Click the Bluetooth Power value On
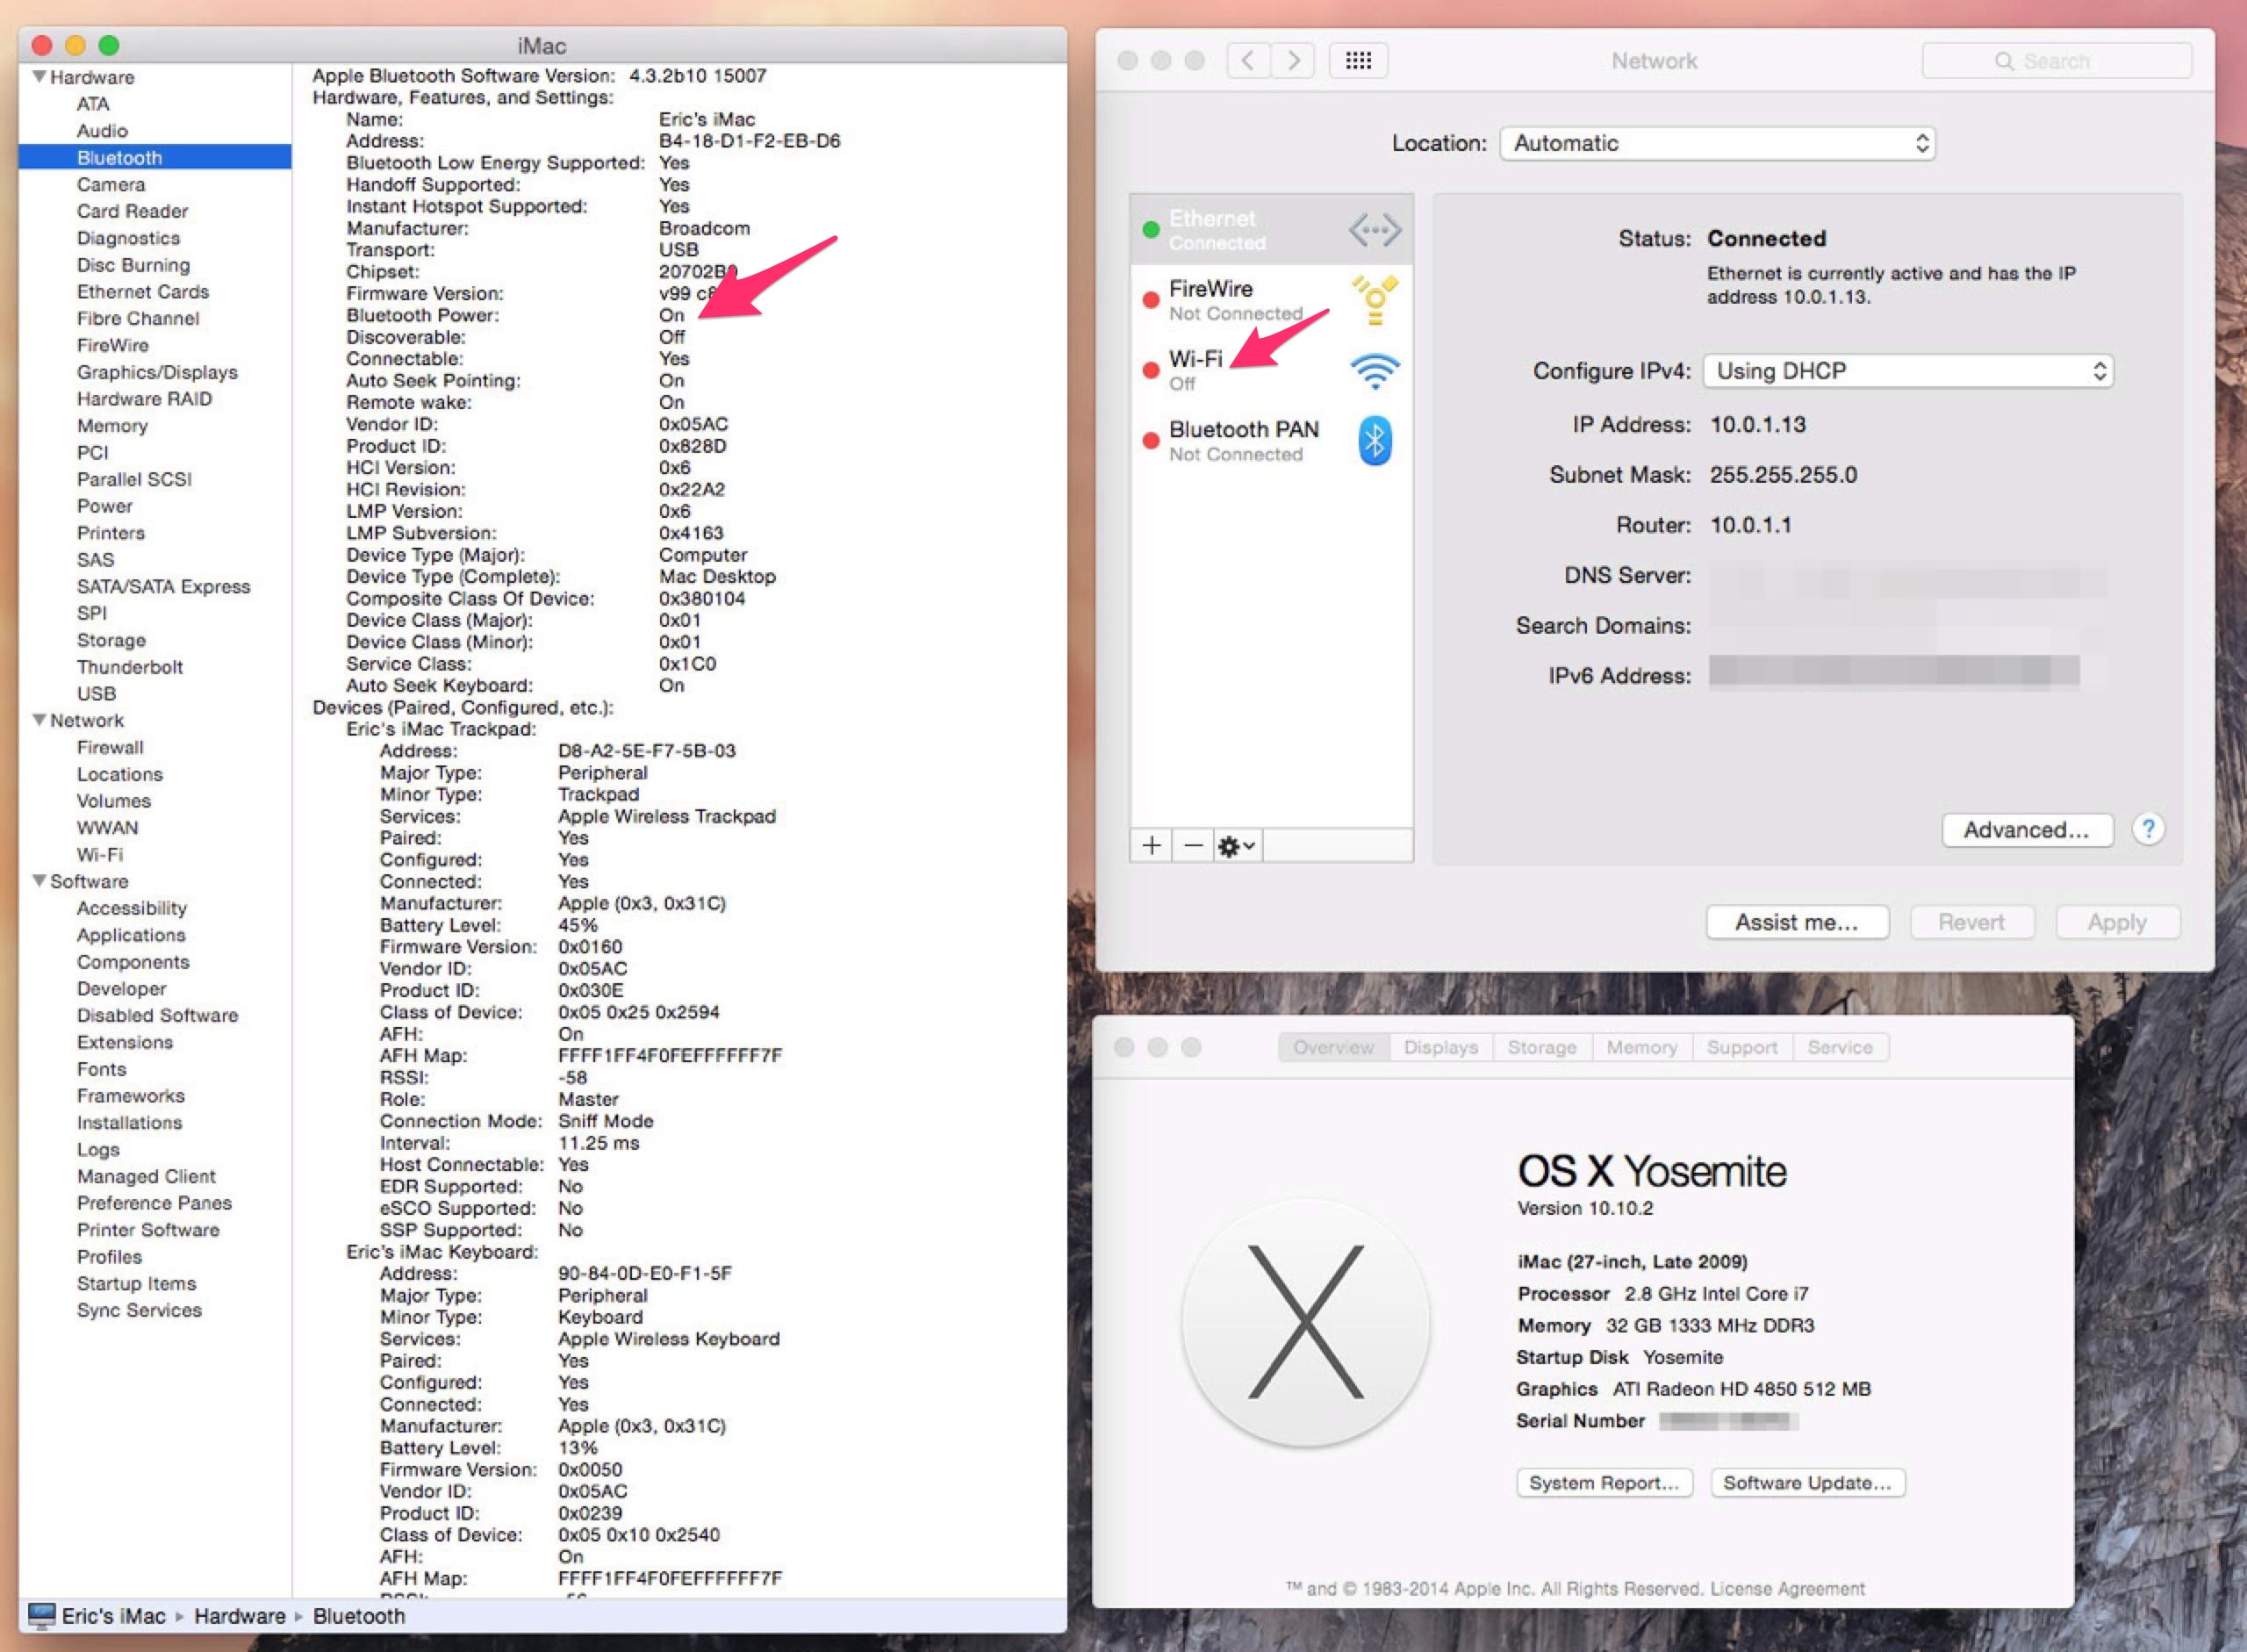The width and height of the screenshot is (2247, 1652). coord(671,315)
